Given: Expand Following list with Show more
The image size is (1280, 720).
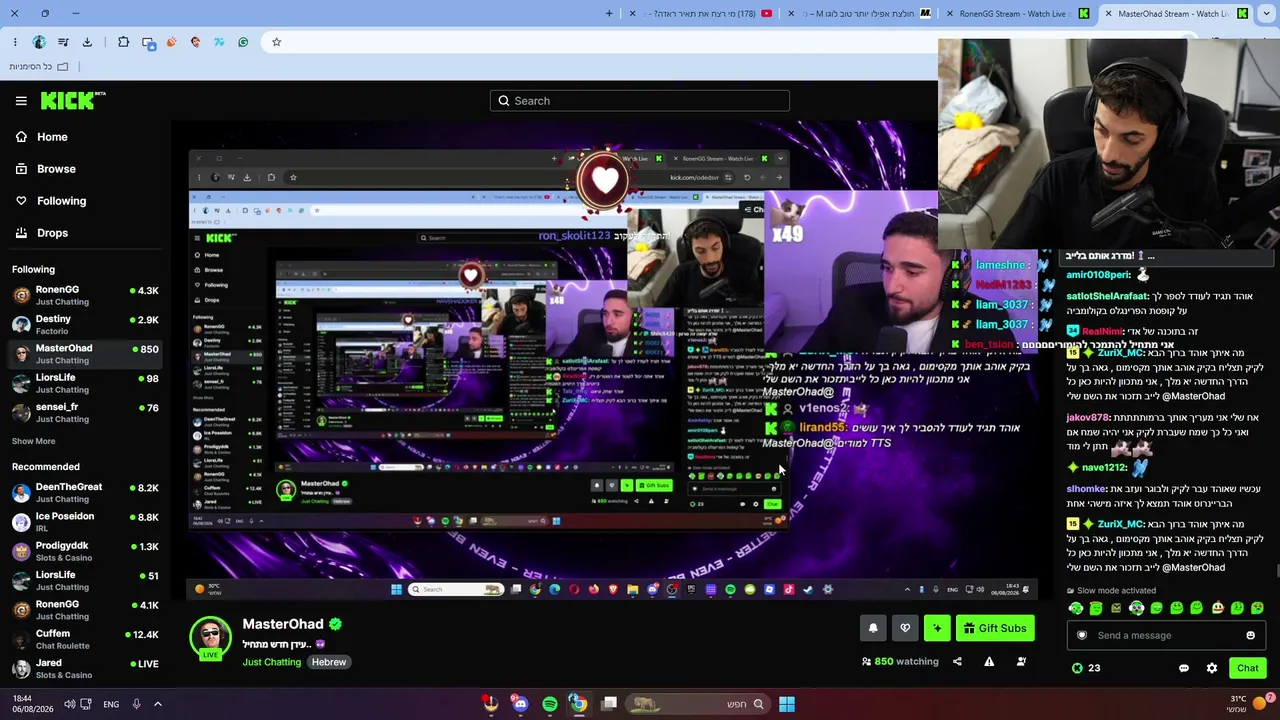Looking at the screenshot, I should coord(33,441).
